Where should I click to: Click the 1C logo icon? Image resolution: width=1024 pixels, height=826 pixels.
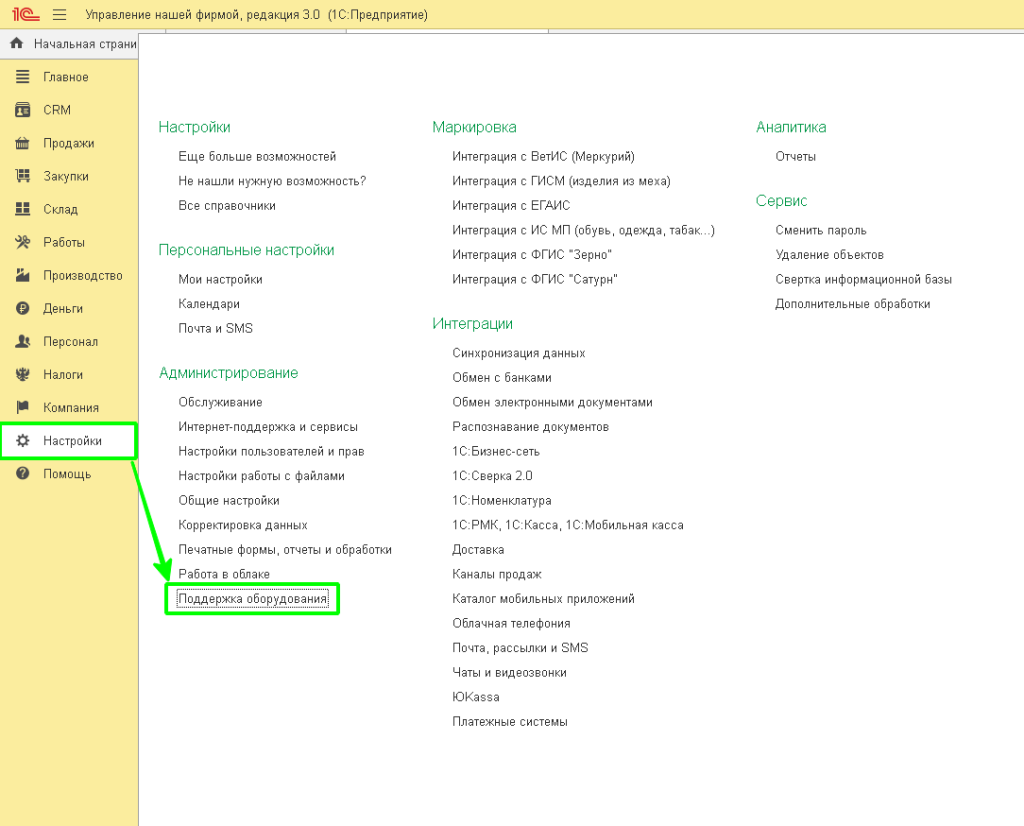[x=26, y=15]
